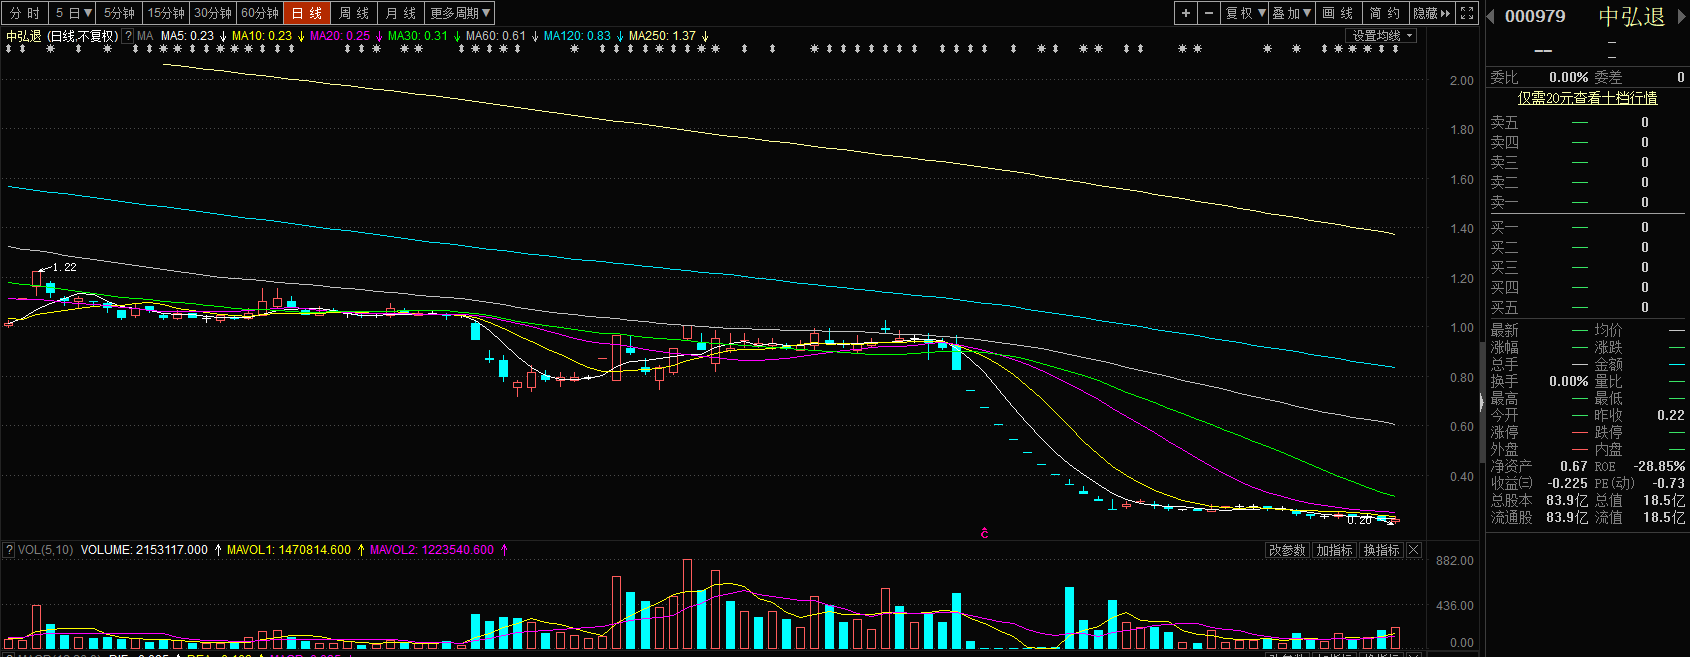Open MA indicator help question mark
Viewport: 1690px width, 657px height.
(x=128, y=36)
